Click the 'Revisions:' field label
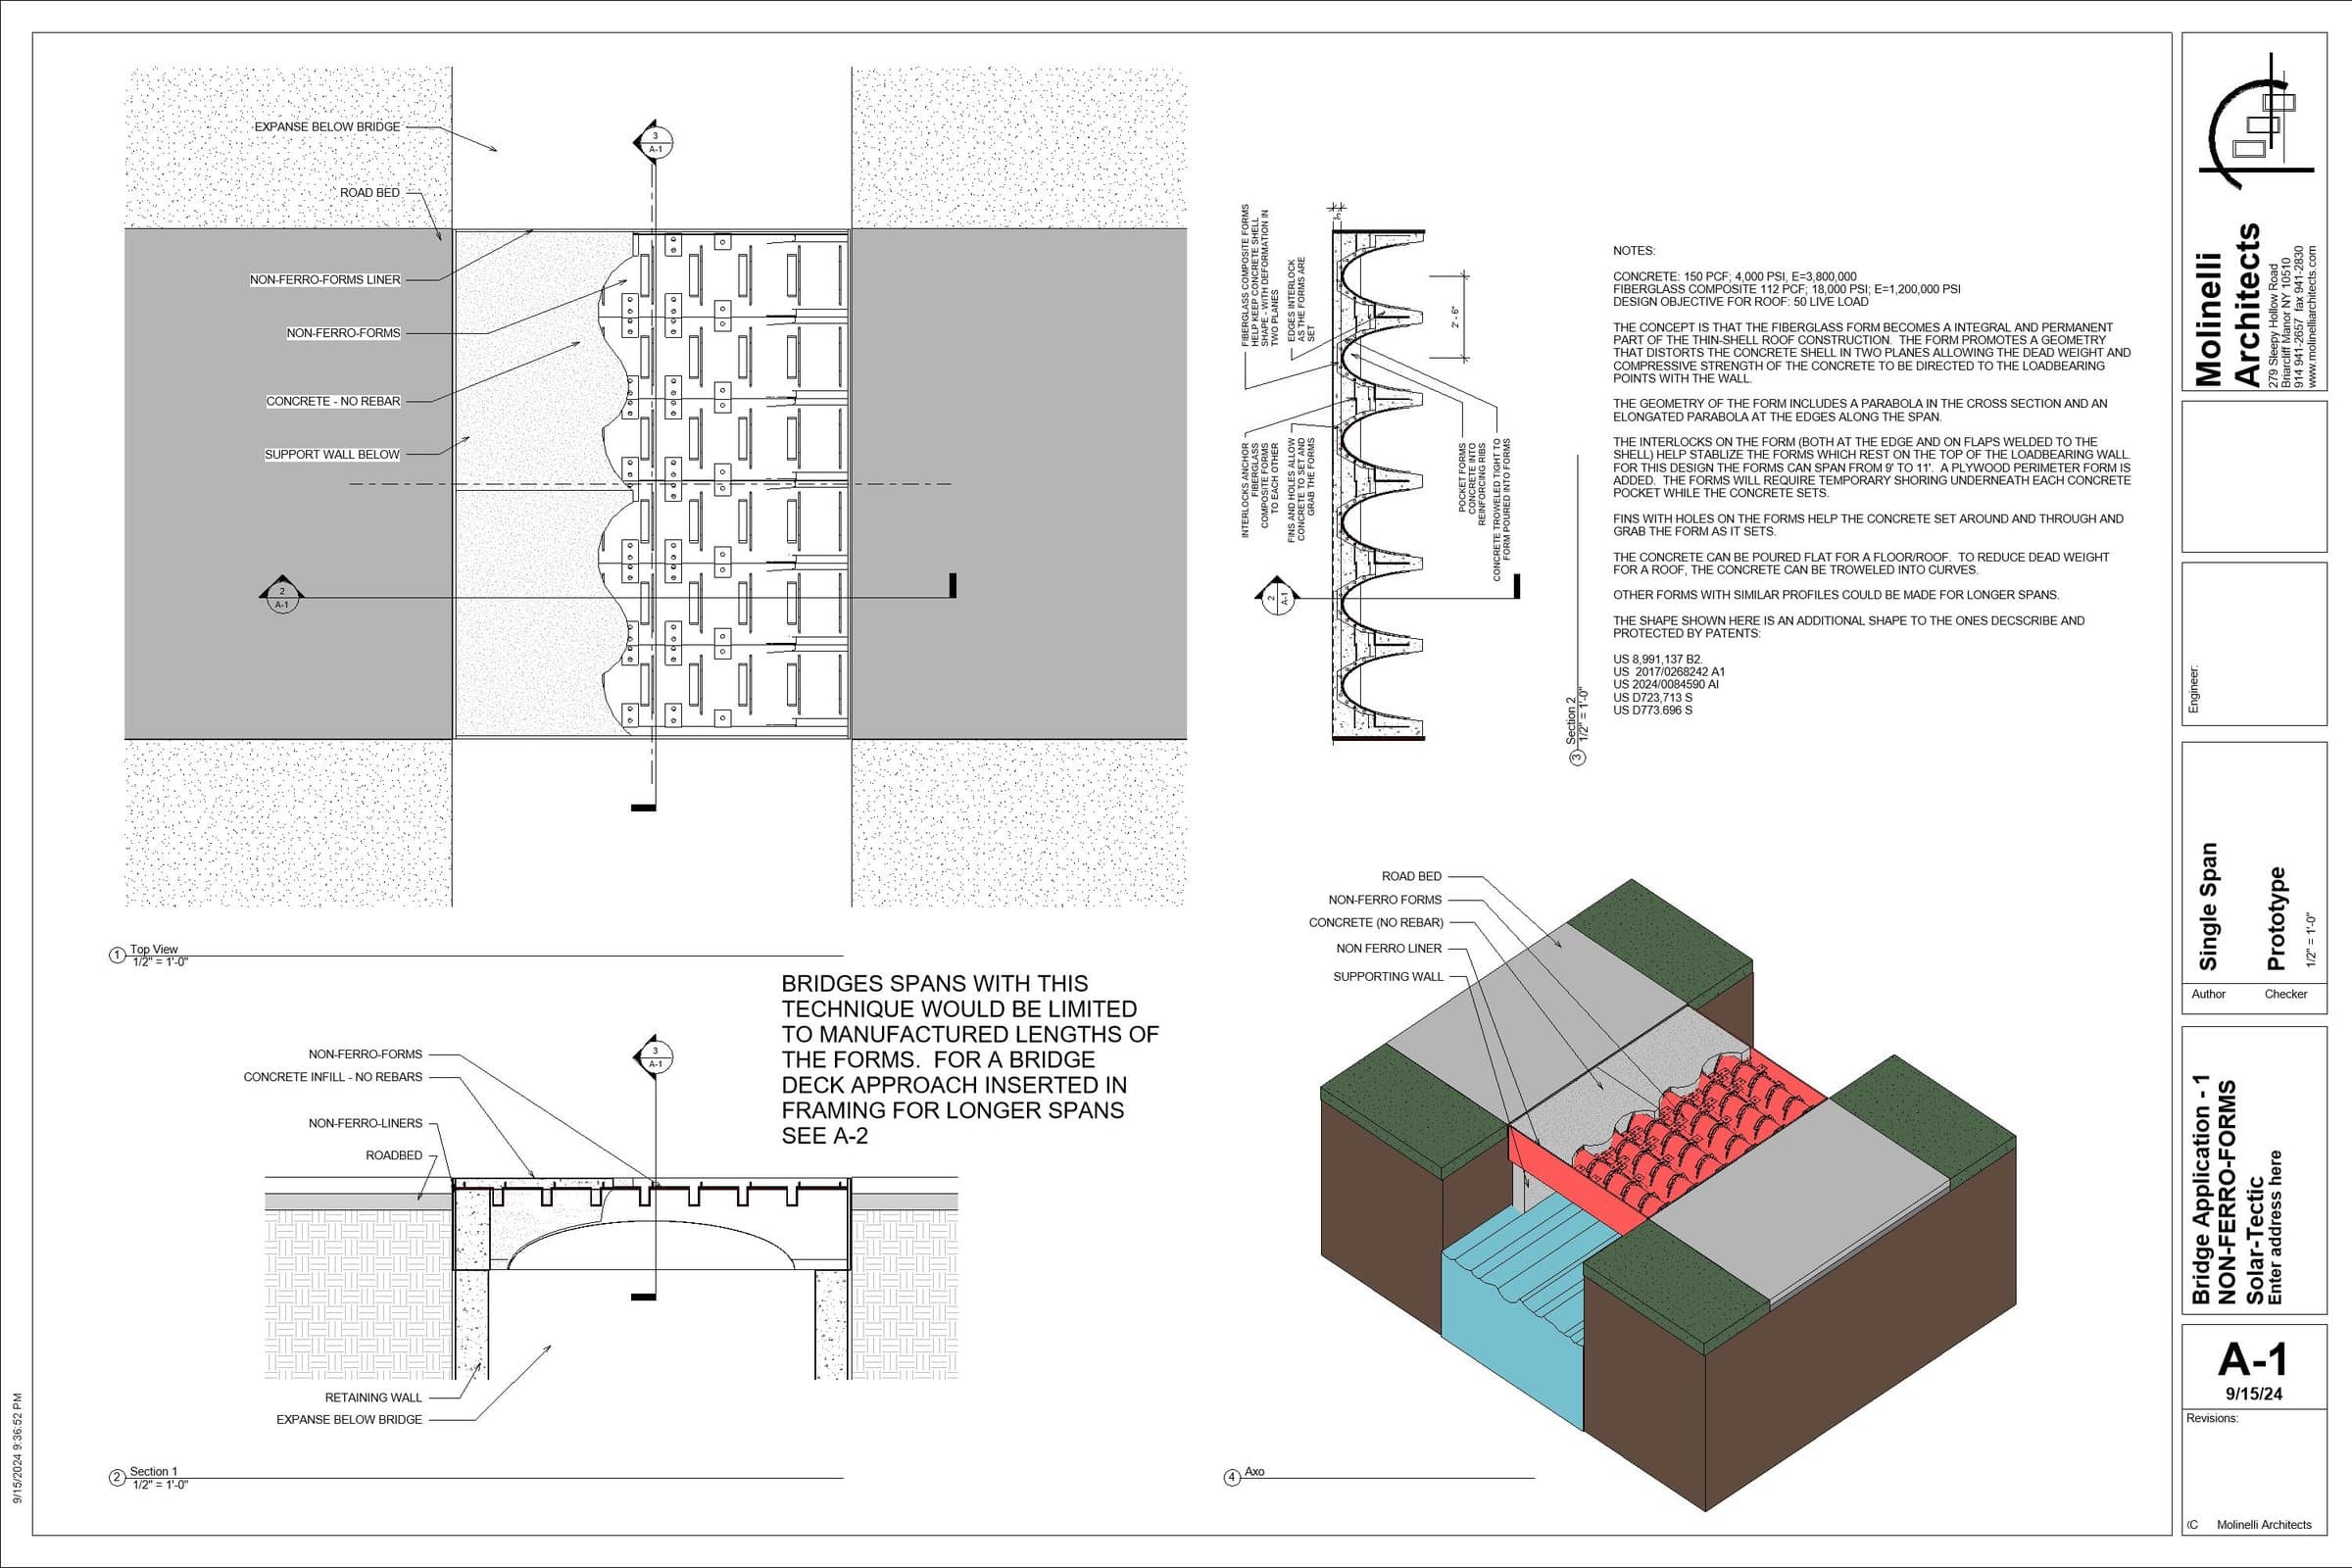 [x=2212, y=1418]
